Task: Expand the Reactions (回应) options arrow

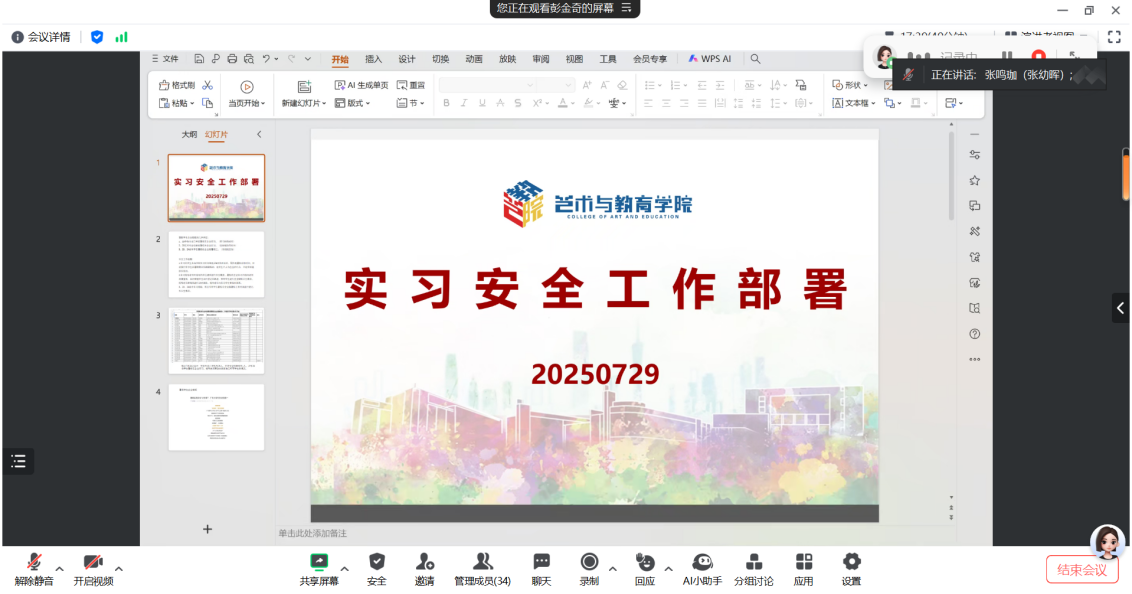Action: coord(669,569)
